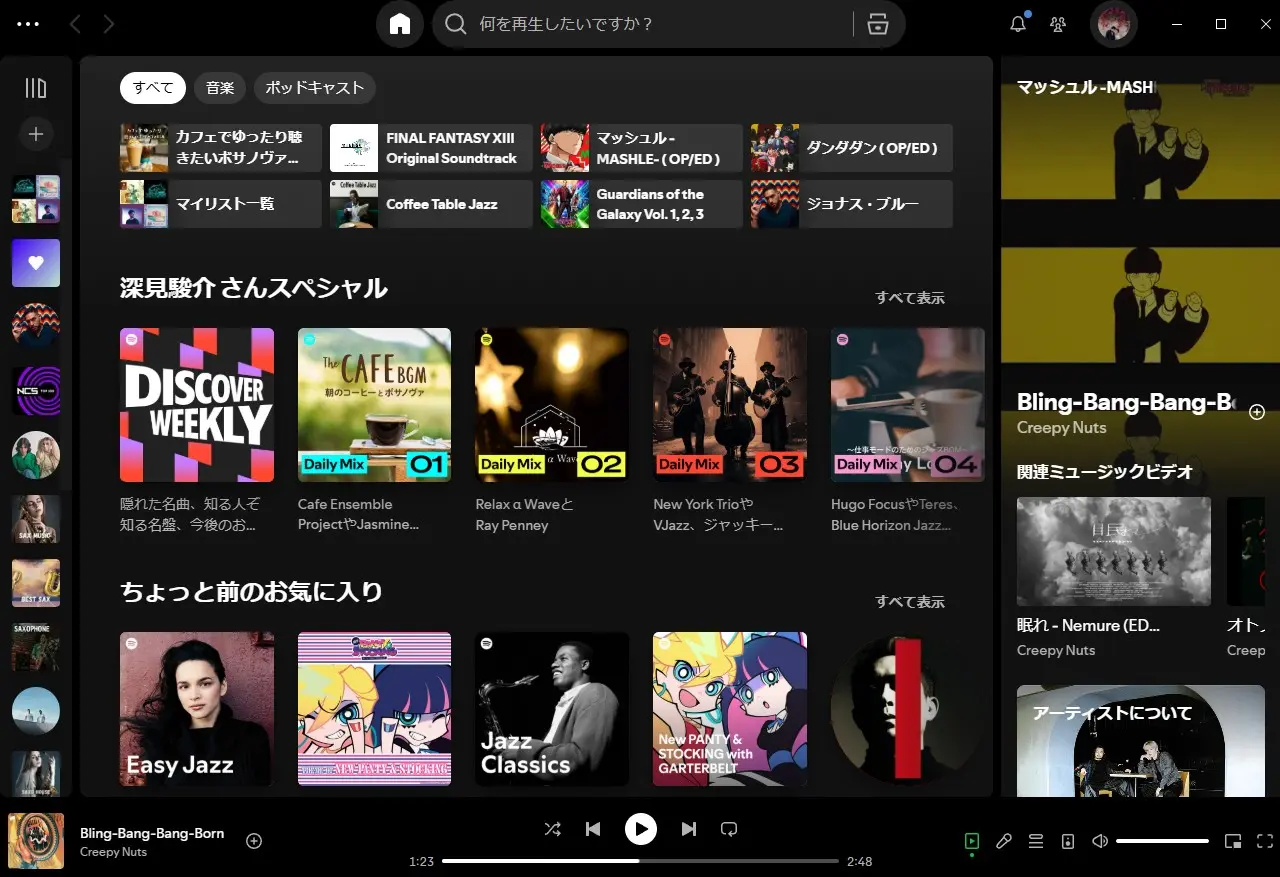The height and width of the screenshot is (877, 1280).
Task: Seek along the song progress bar
Action: [640, 860]
